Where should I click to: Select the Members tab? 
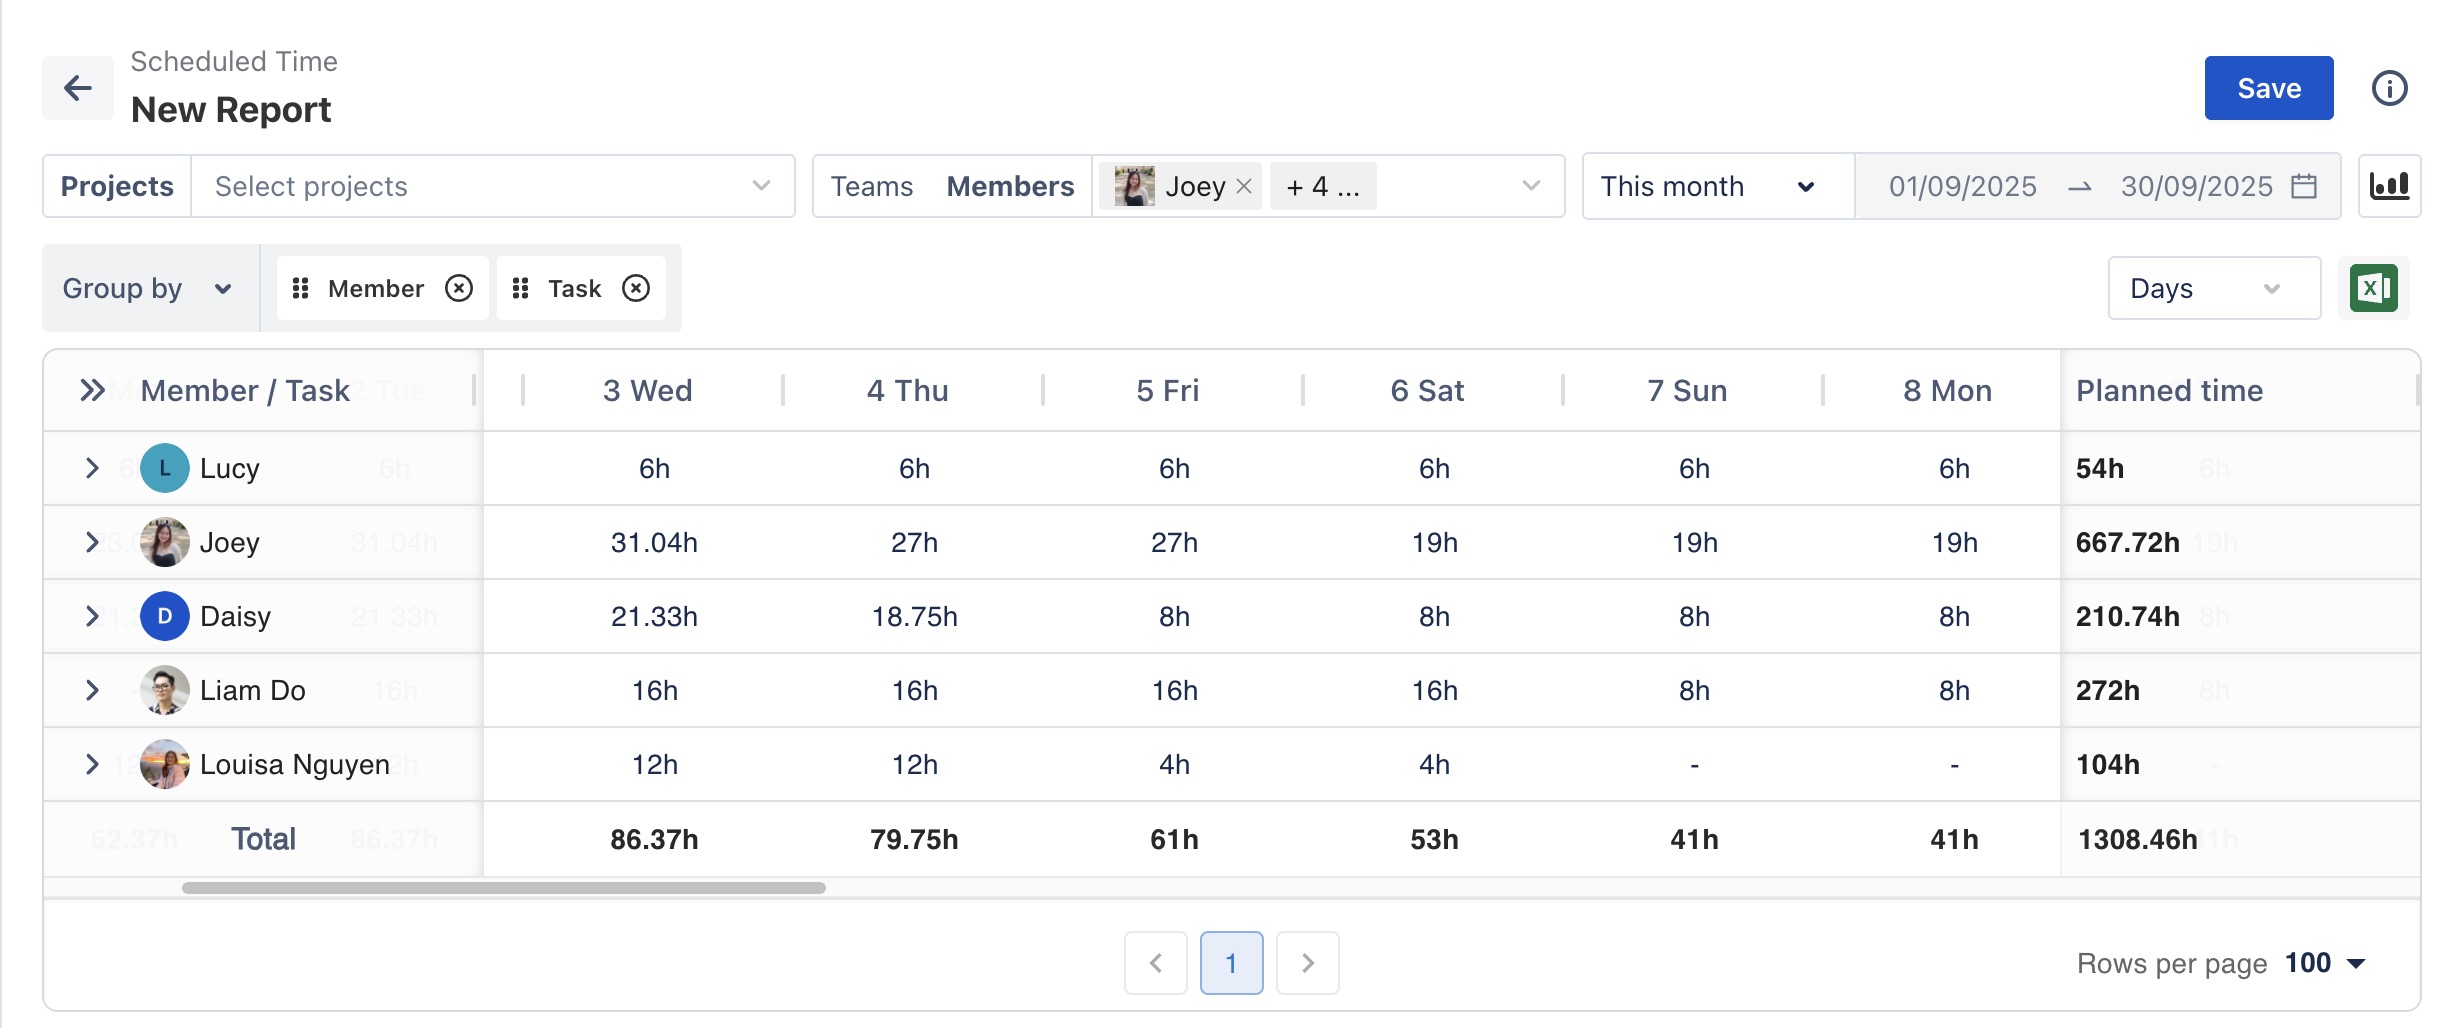click(x=1010, y=186)
